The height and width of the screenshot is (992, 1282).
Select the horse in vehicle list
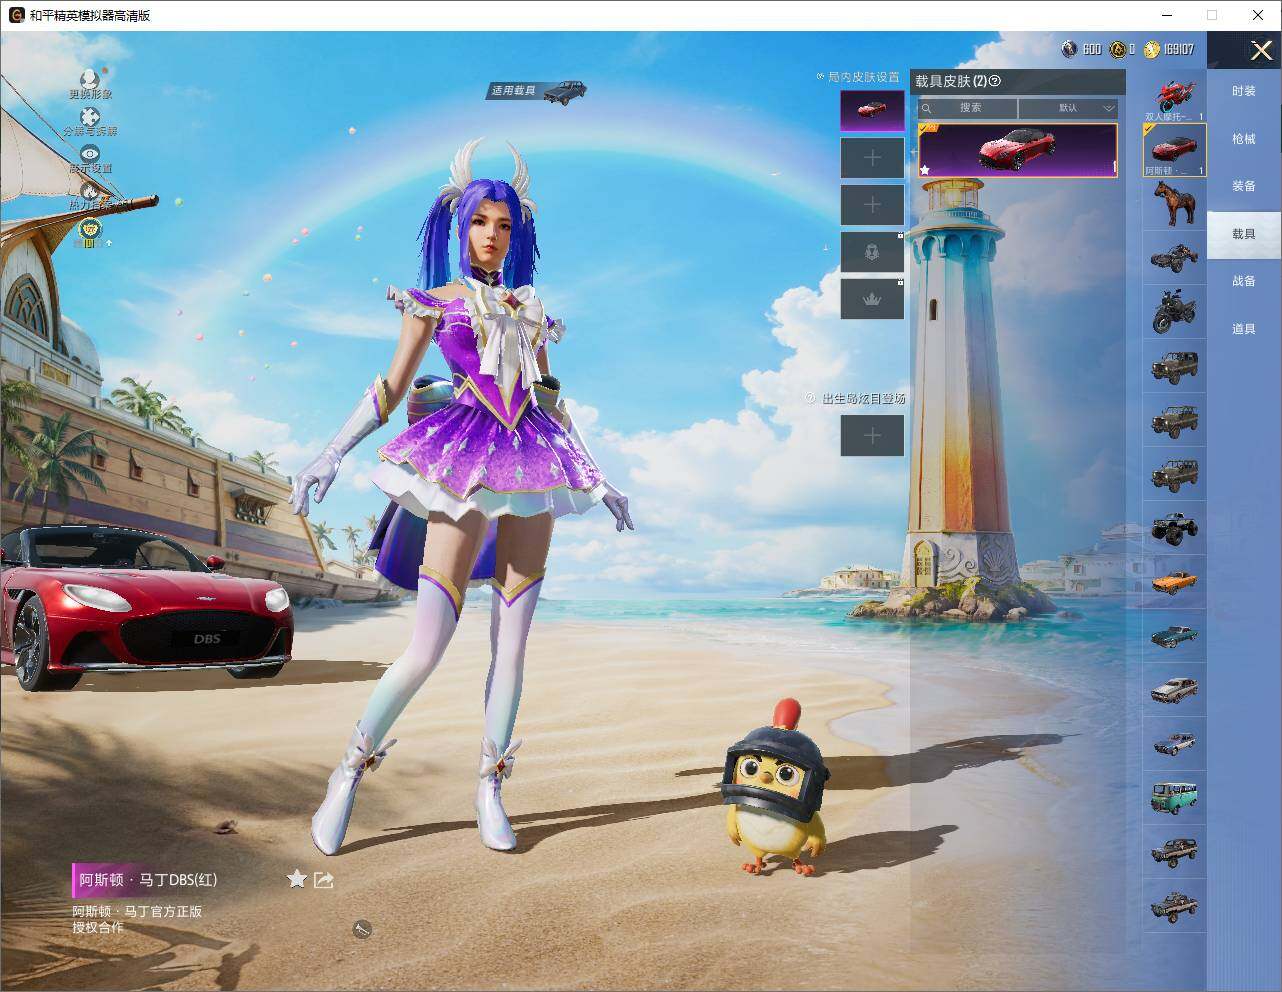pos(1174,204)
